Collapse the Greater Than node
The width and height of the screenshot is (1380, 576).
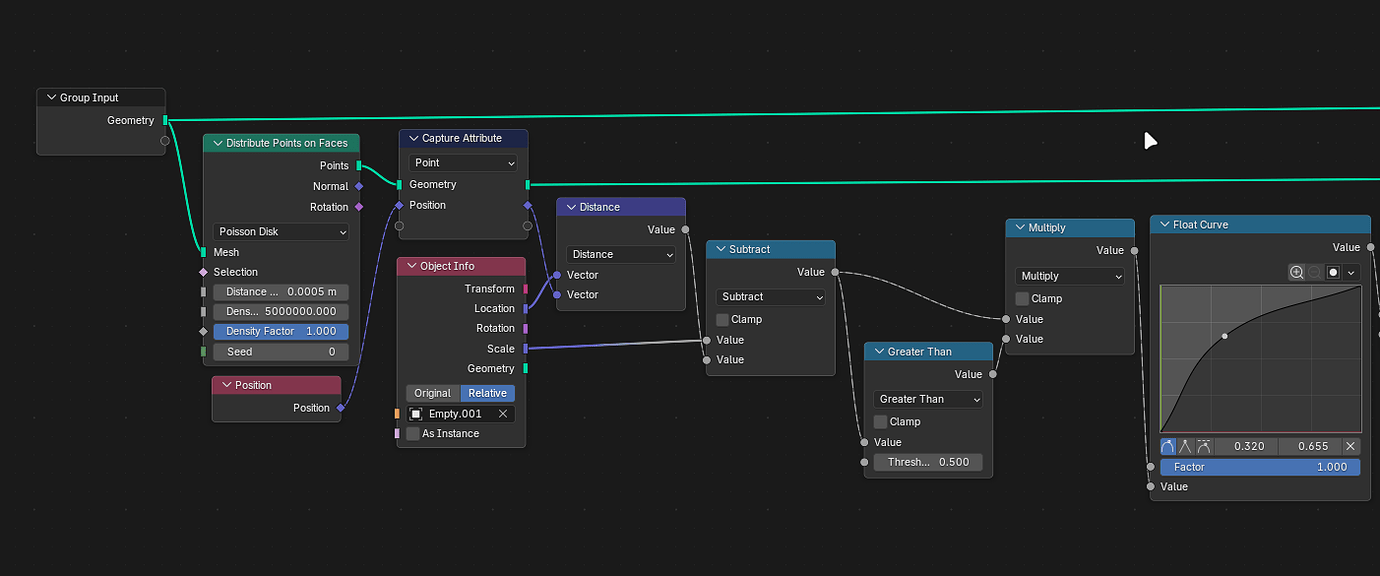pos(877,352)
